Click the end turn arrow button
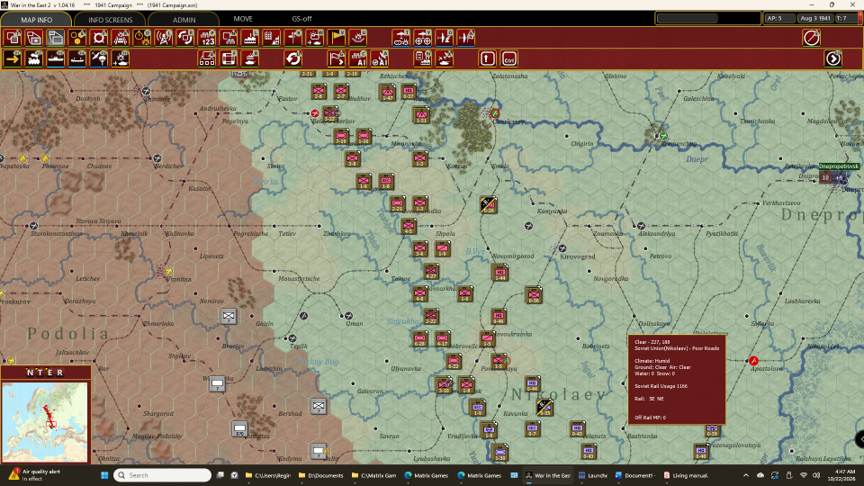 click(x=833, y=58)
